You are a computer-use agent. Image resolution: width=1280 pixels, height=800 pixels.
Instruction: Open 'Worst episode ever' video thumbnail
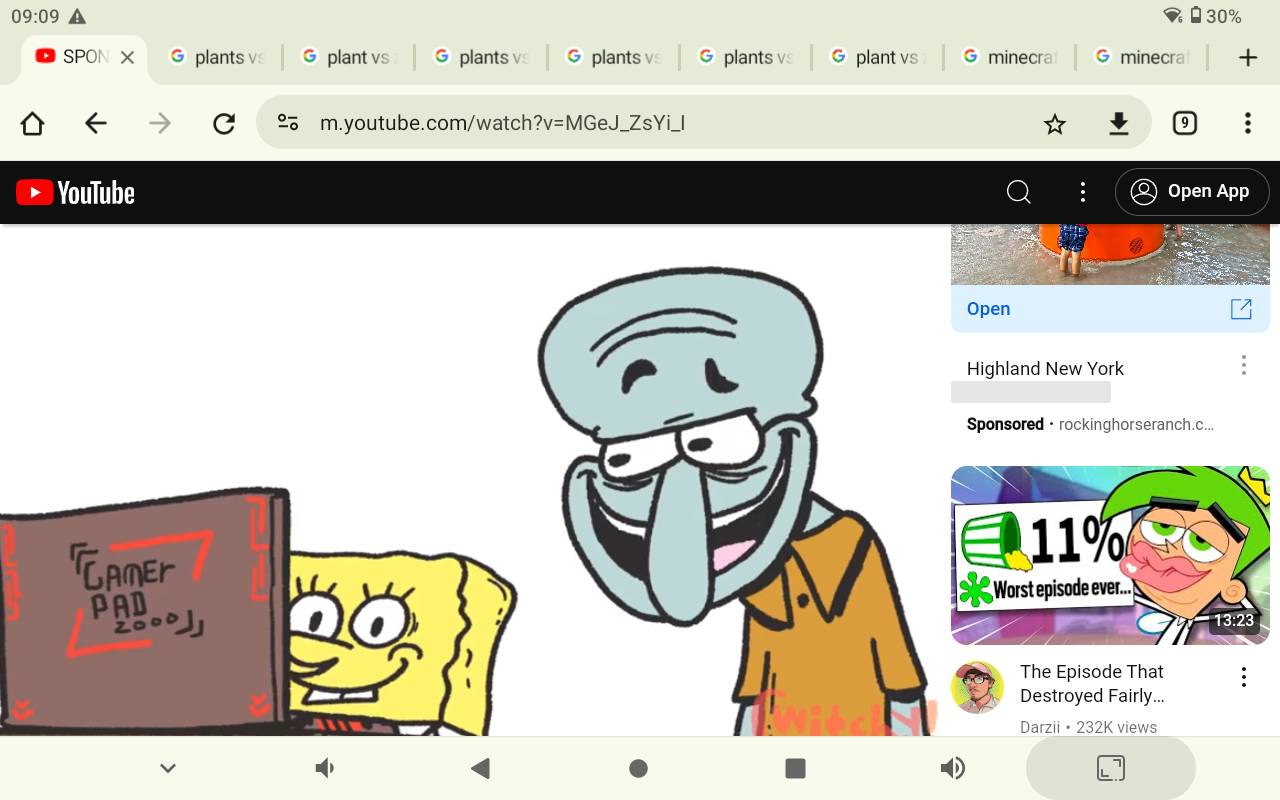click(1110, 555)
